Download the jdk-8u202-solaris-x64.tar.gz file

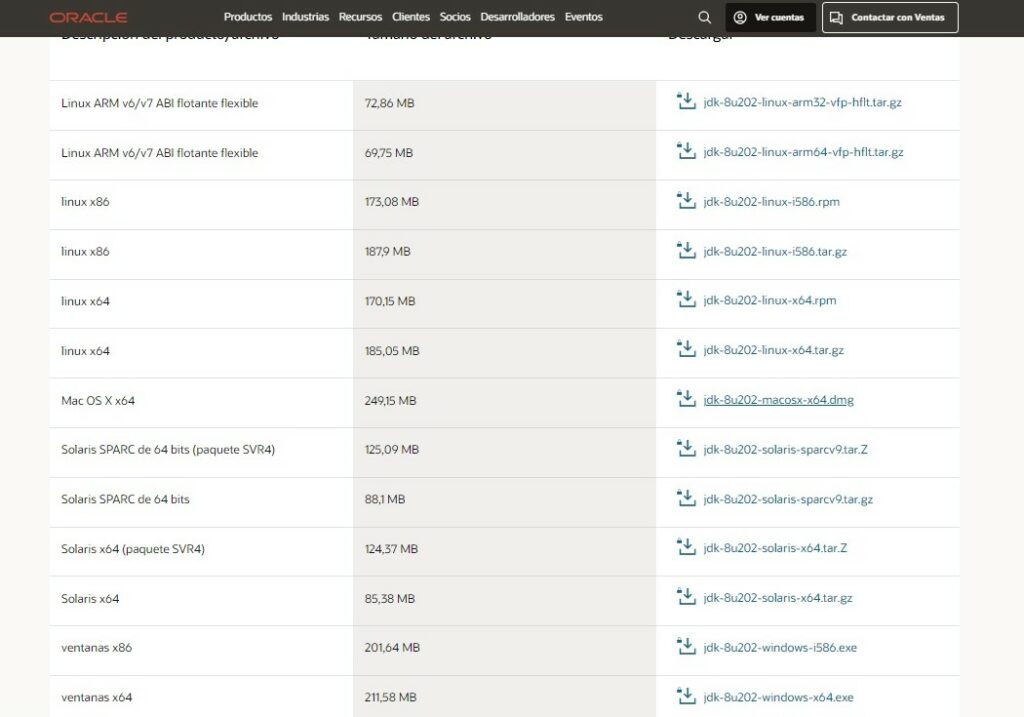click(x=778, y=598)
